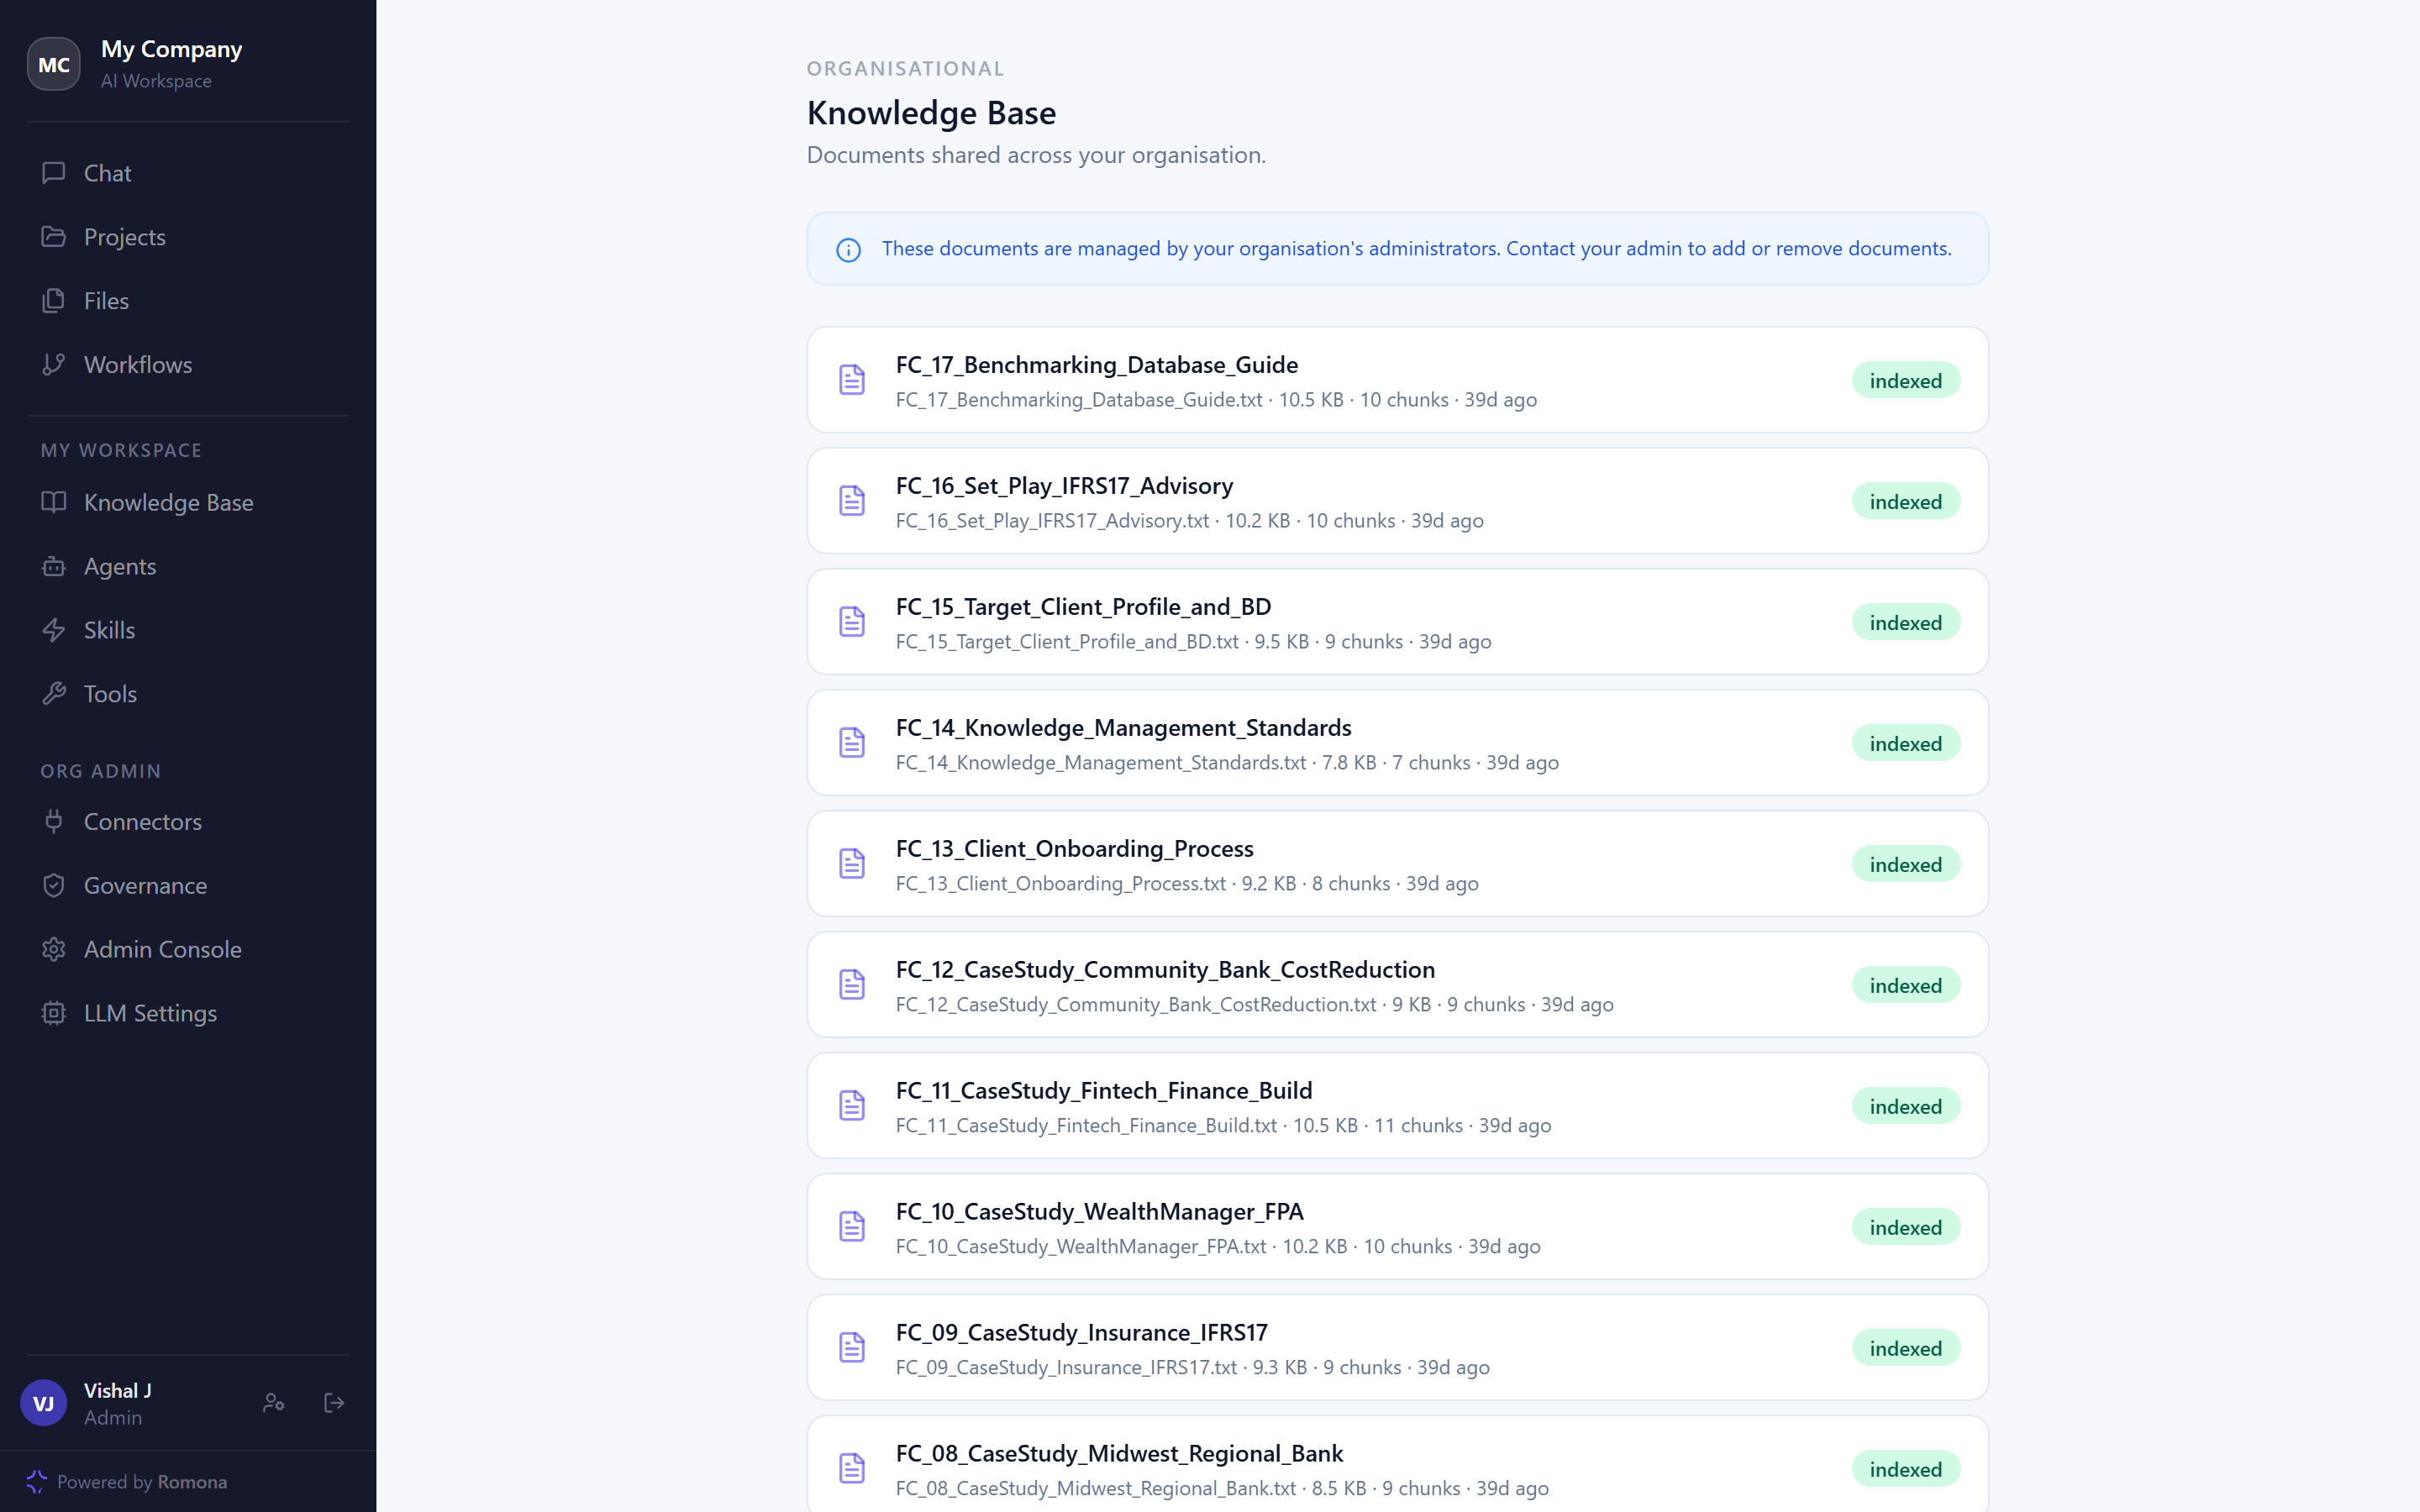Open FC_09_CaseStudy_Insurance_IFRS17 title
The height and width of the screenshot is (1512, 2420).
1082,1333
